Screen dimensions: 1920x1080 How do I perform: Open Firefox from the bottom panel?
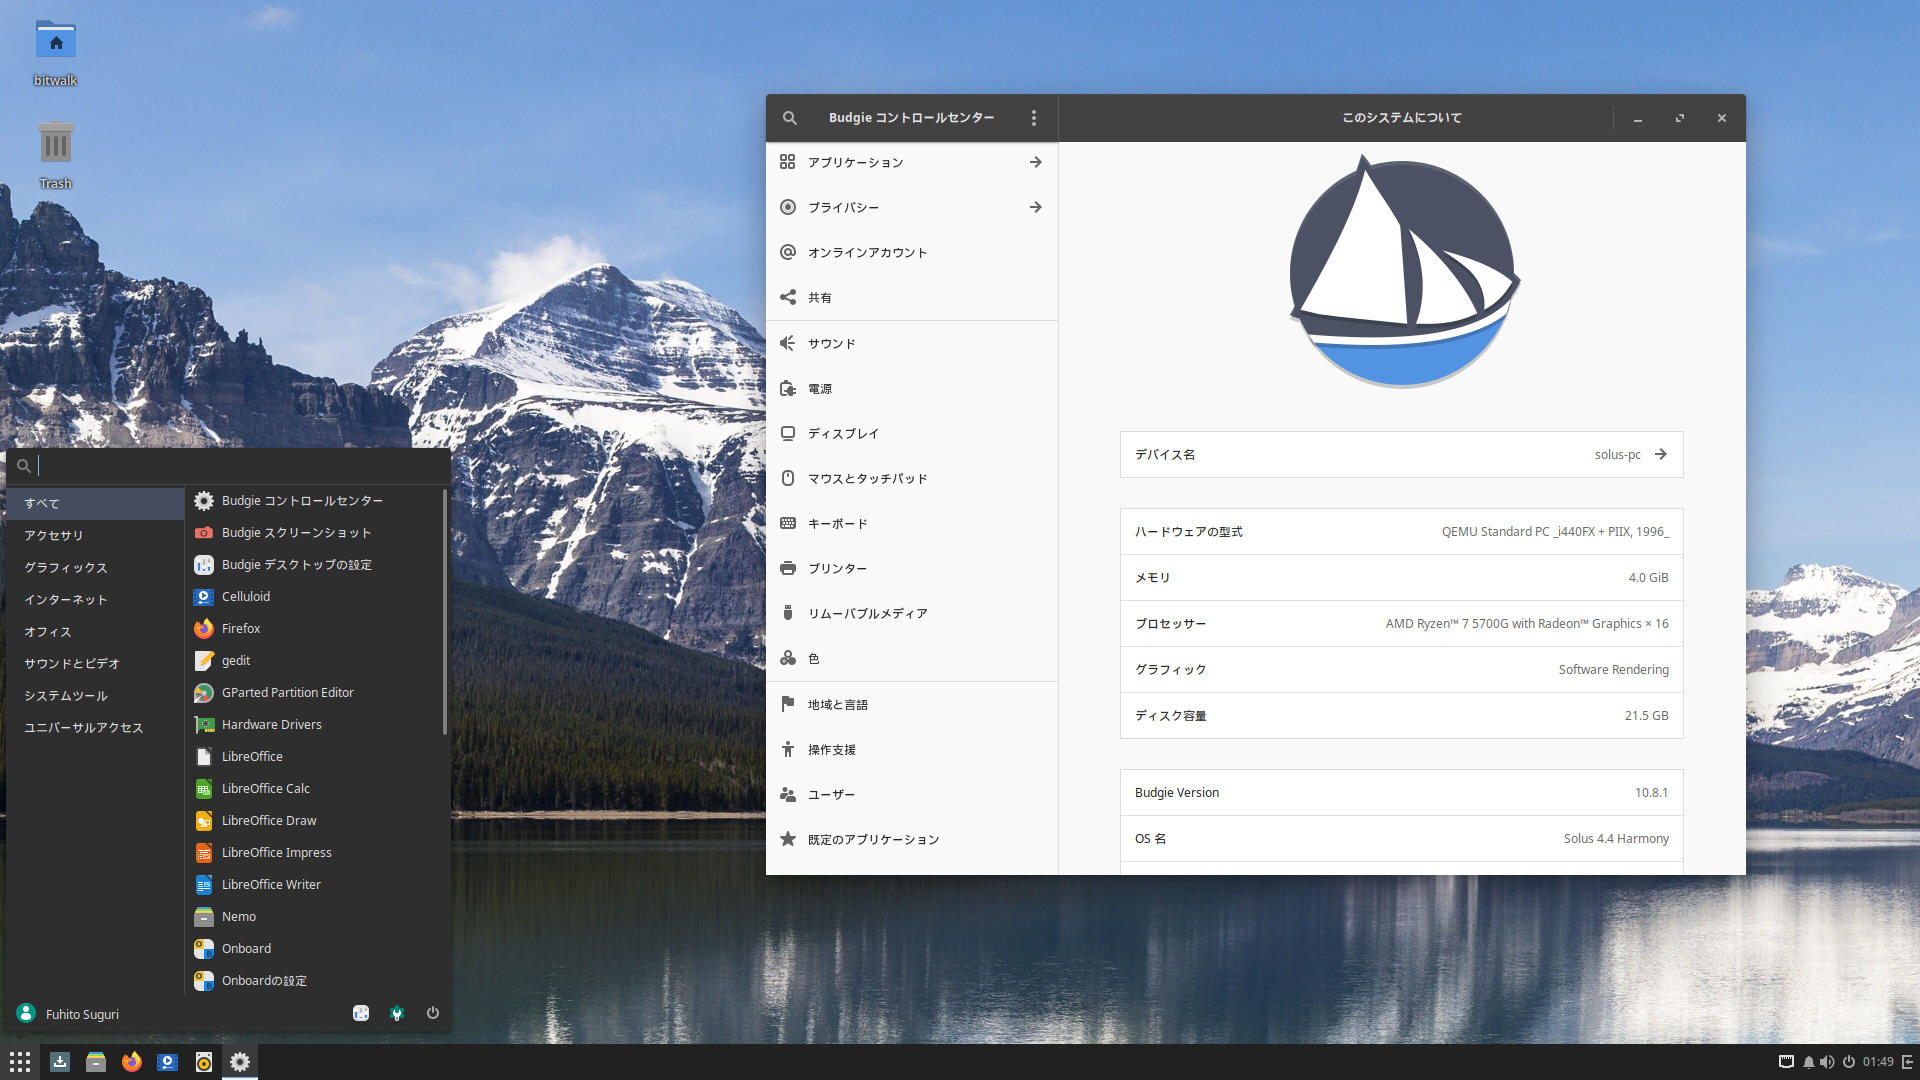[131, 1062]
